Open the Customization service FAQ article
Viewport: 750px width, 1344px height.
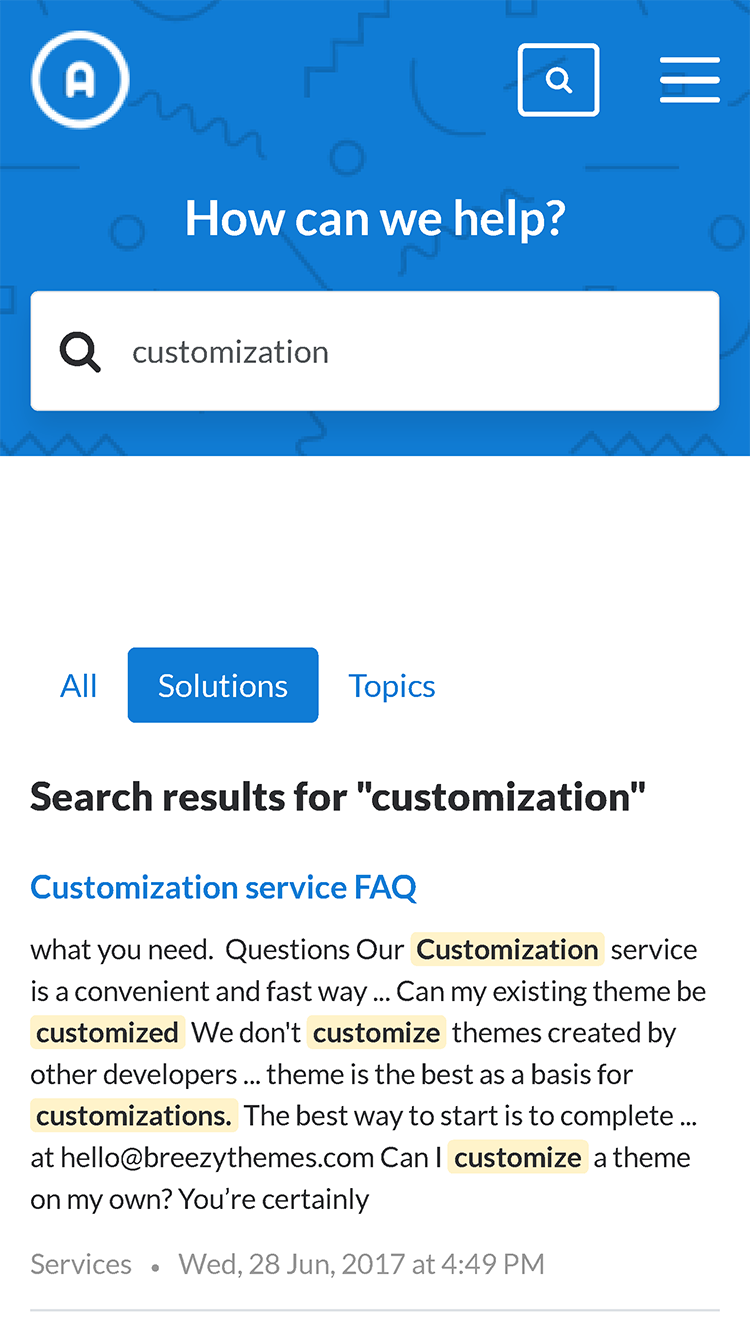pos(224,887)
